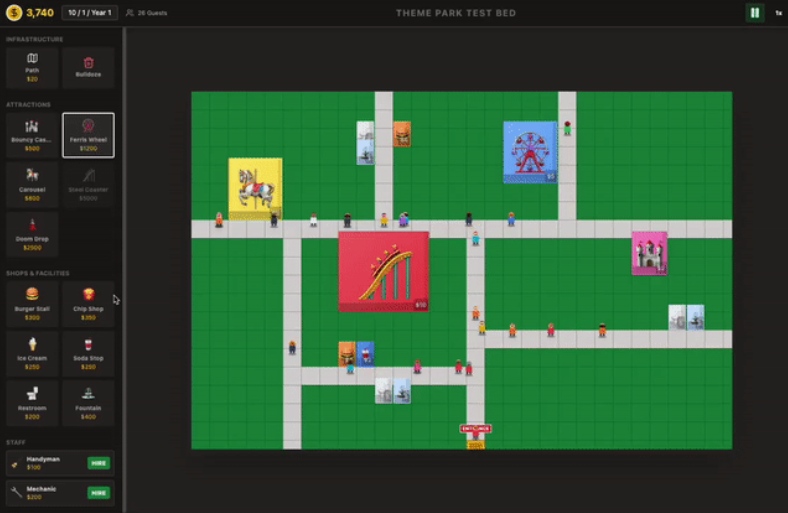The height and width of the screenshot is (513, 788).
Task: Choose the Ice Cream stall
Action: click(x=32, y=353)
